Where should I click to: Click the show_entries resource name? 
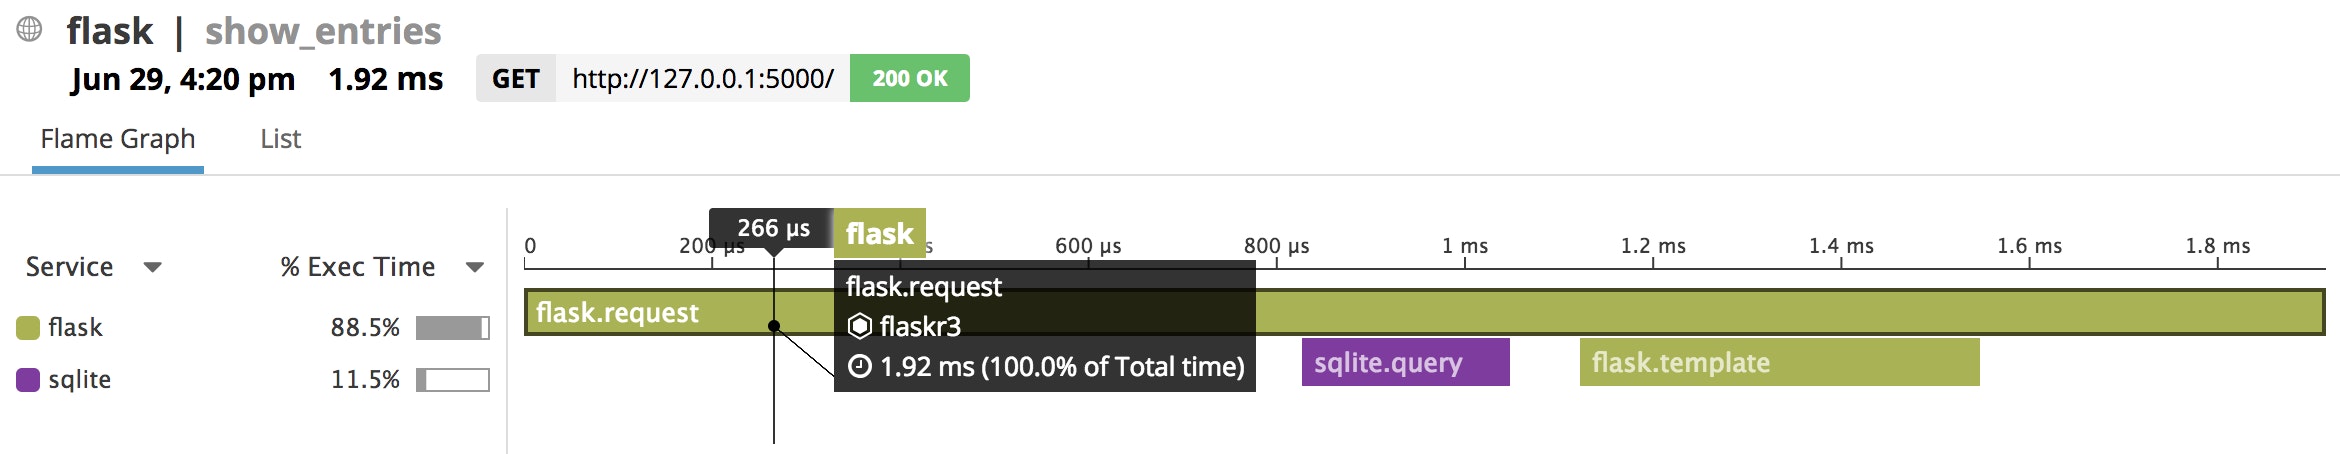click(x=323, y=31)
